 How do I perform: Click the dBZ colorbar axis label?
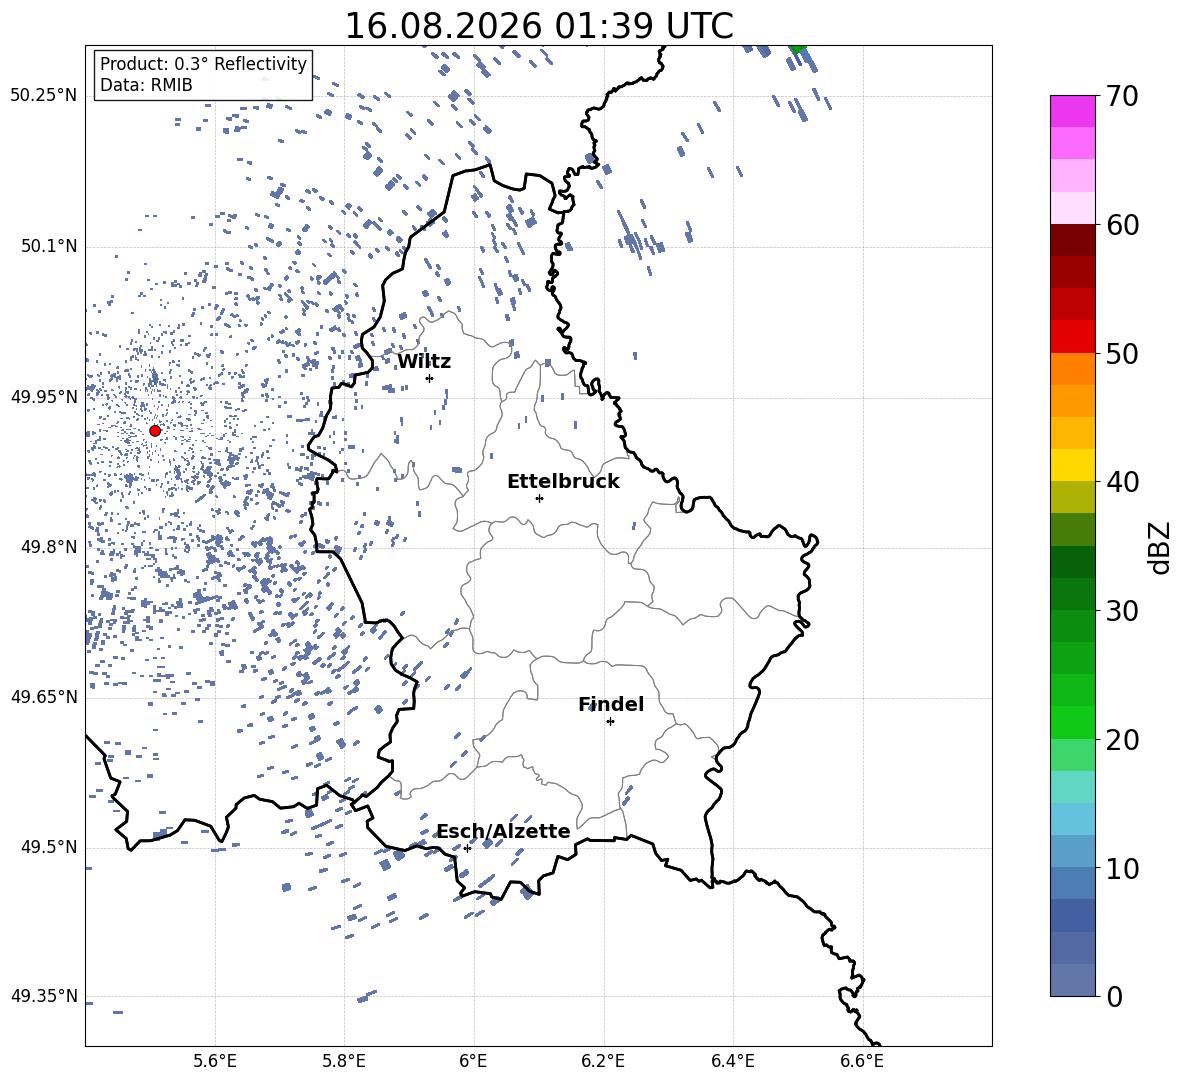click(1161, 547)
